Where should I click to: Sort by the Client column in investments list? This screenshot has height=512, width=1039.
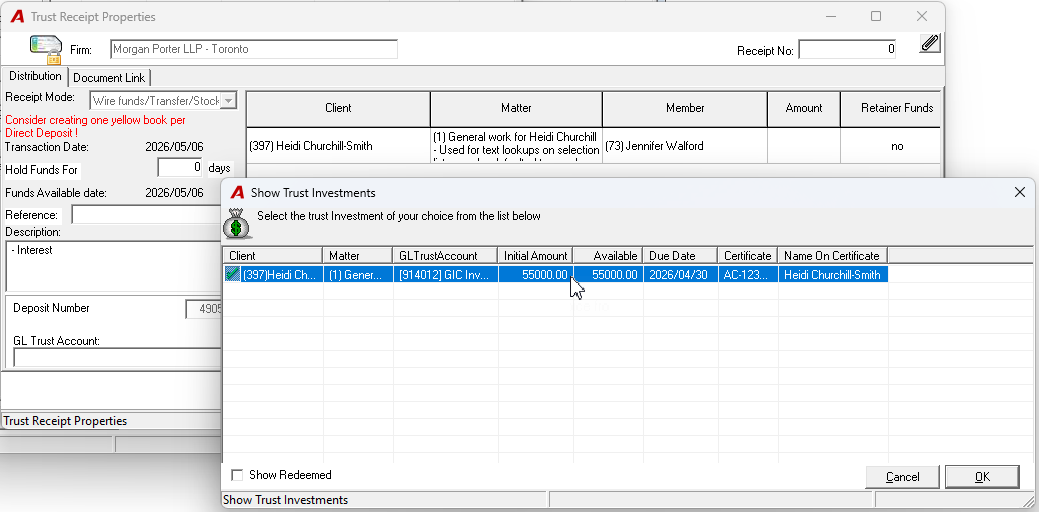pos(272,256)
